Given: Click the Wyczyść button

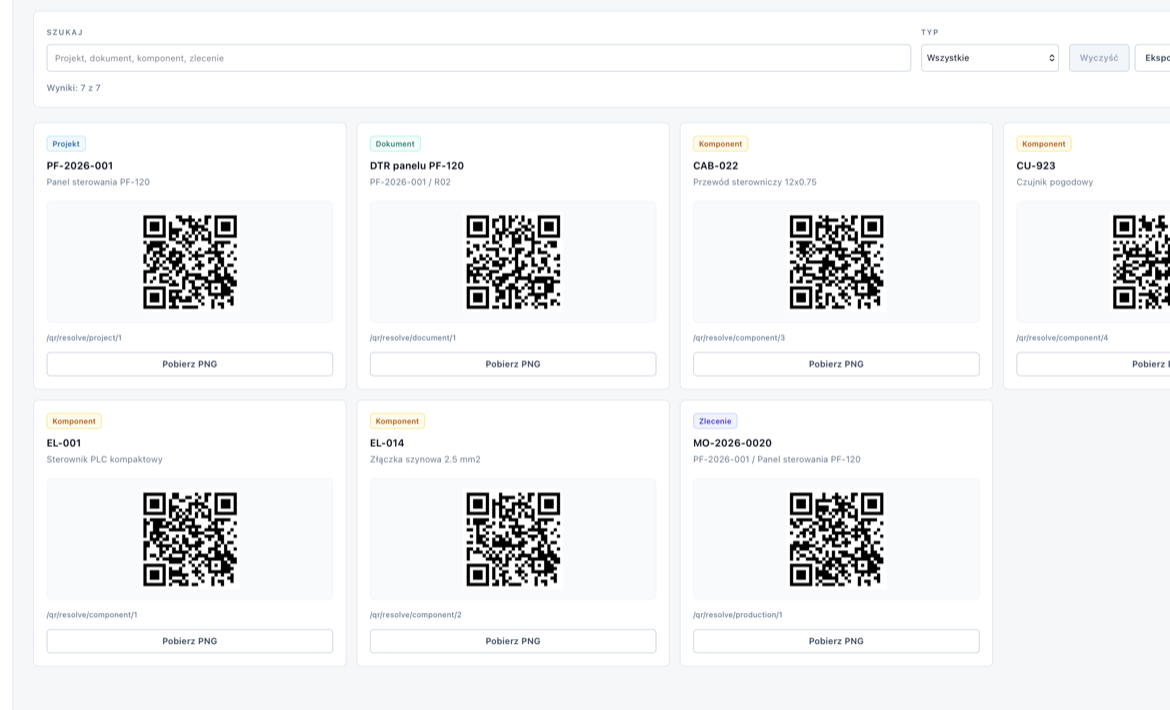Looking at the screenshot, I should [x=1099, y=58].
